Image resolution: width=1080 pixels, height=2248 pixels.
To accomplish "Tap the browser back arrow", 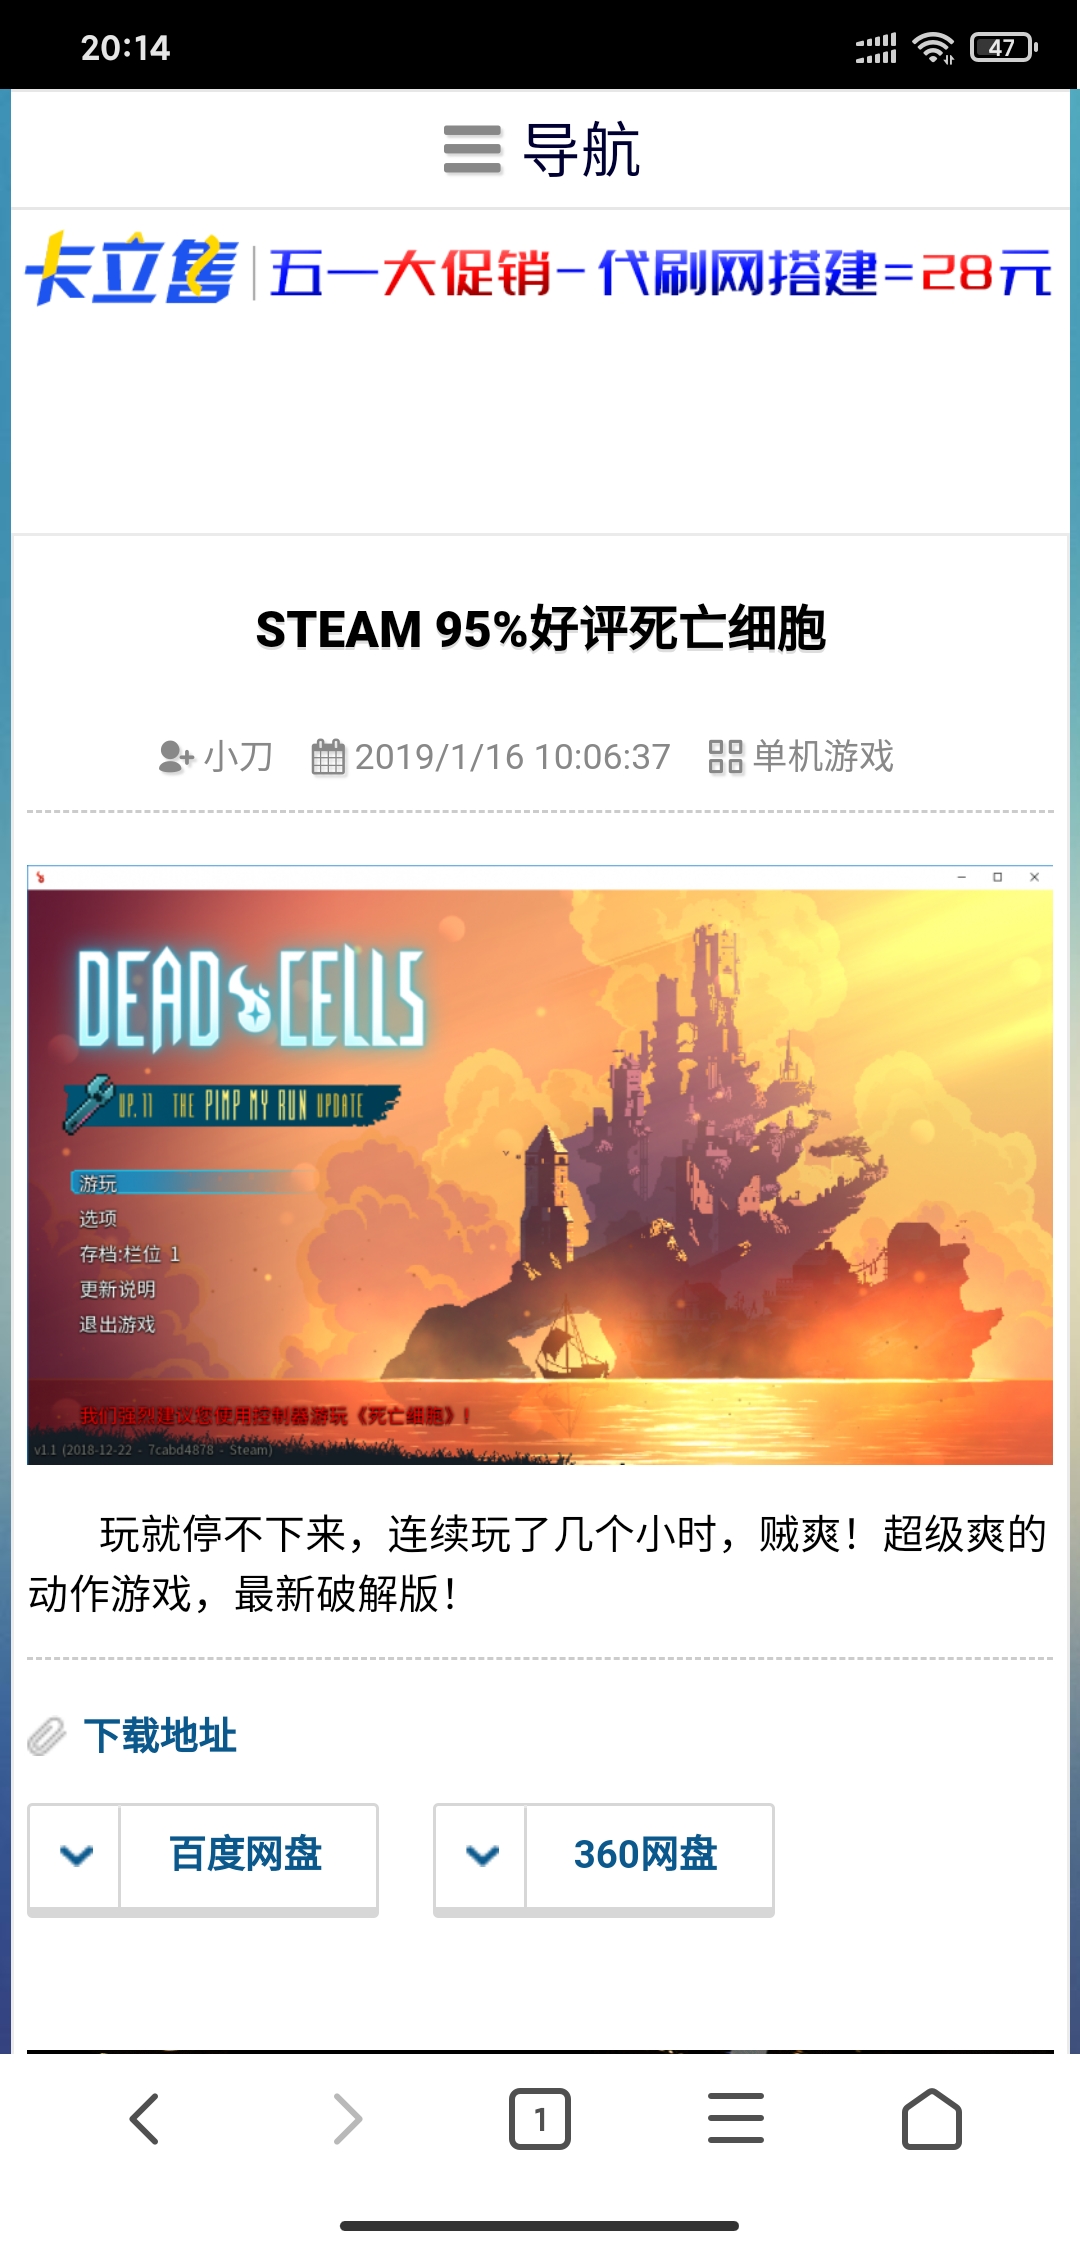I will 145,2118.
